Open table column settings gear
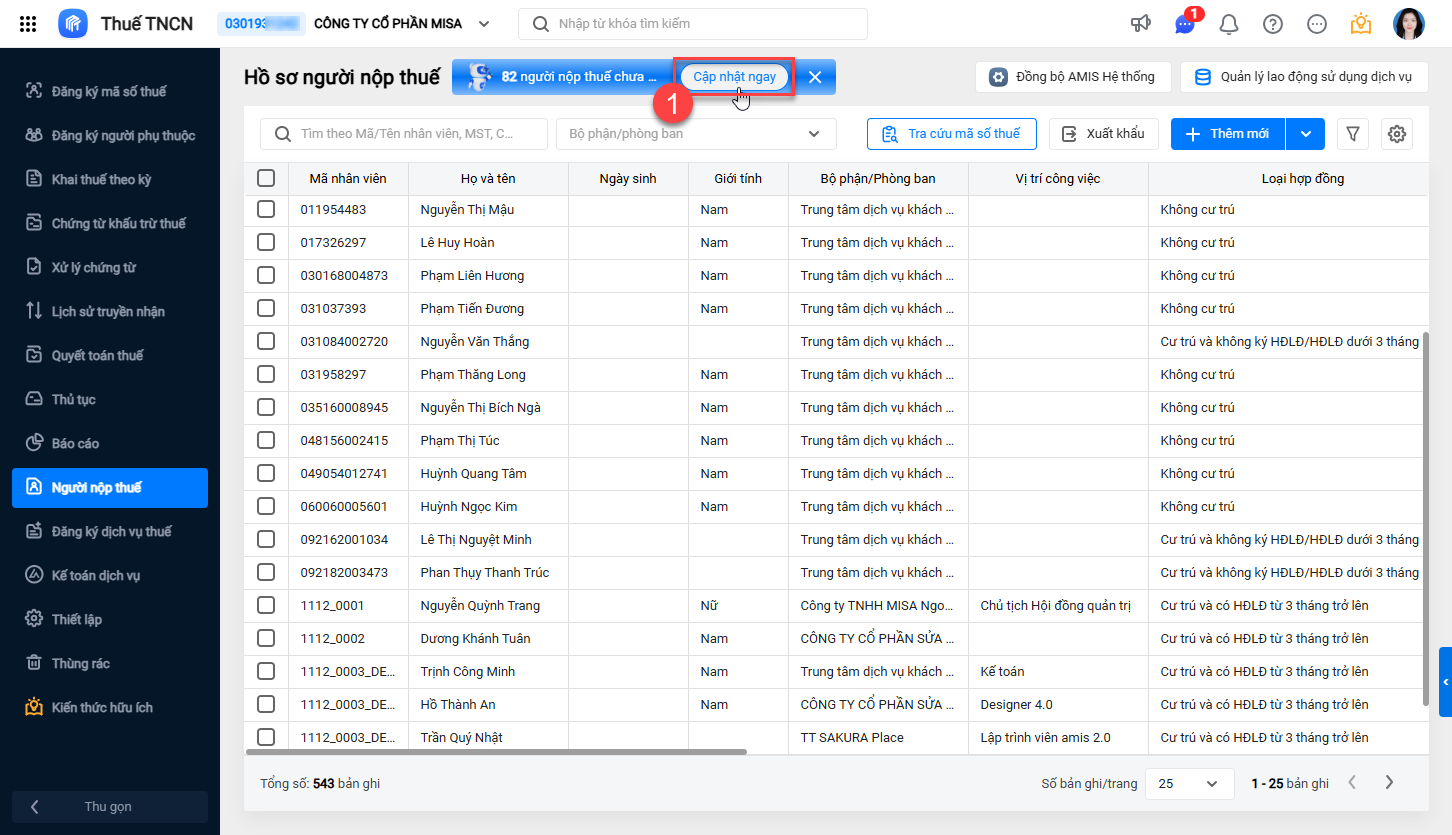Image resolution: width=1452 pixels, height=835 pixels. click(1397, 134)
